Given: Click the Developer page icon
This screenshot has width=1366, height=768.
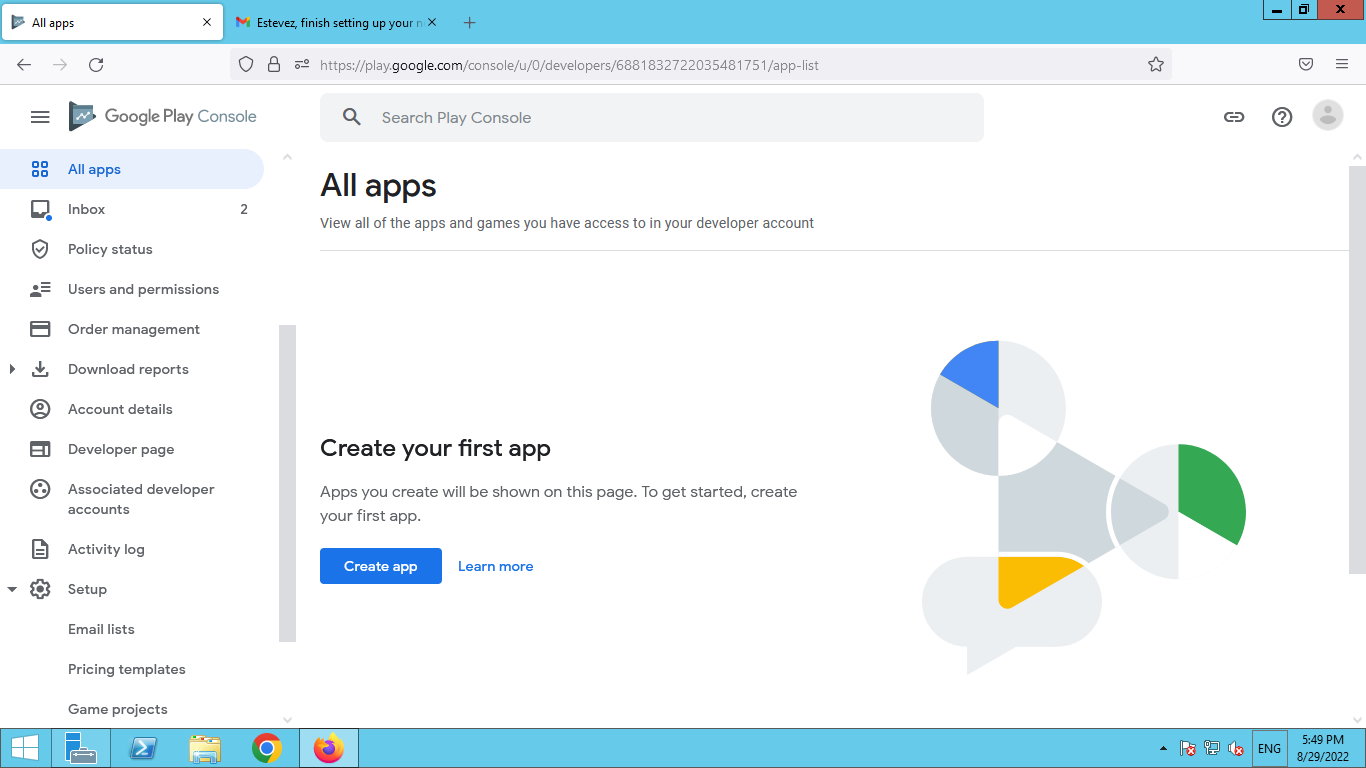Looking at the screenshot, I should (x=40, y=449).
